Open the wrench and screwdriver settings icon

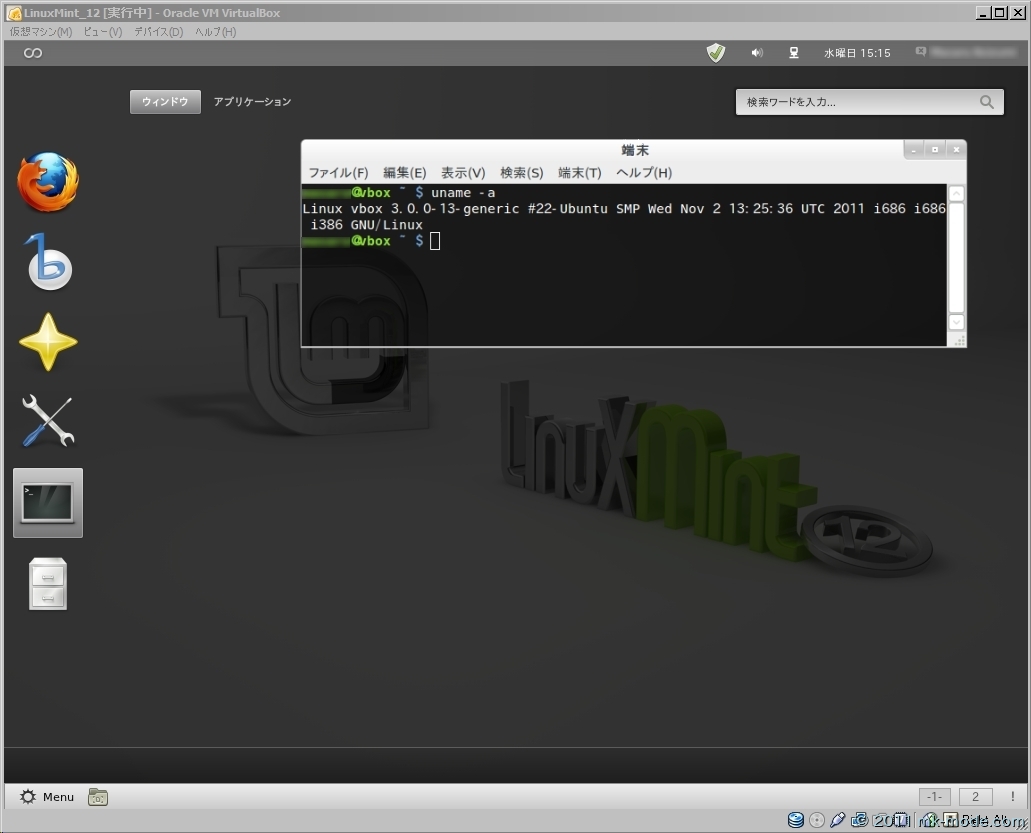[x=48, y=421]
